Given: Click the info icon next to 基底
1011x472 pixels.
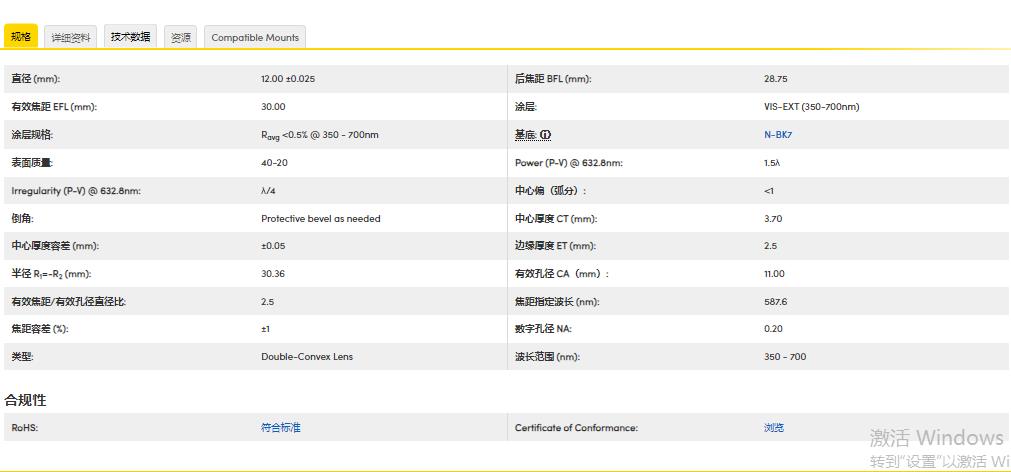Looking at the screenshot, I should coord(547,135).
